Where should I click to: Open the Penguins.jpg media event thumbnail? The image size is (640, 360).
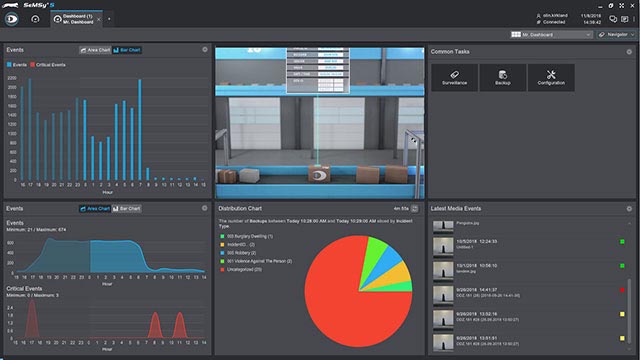[x=443, y=226]
